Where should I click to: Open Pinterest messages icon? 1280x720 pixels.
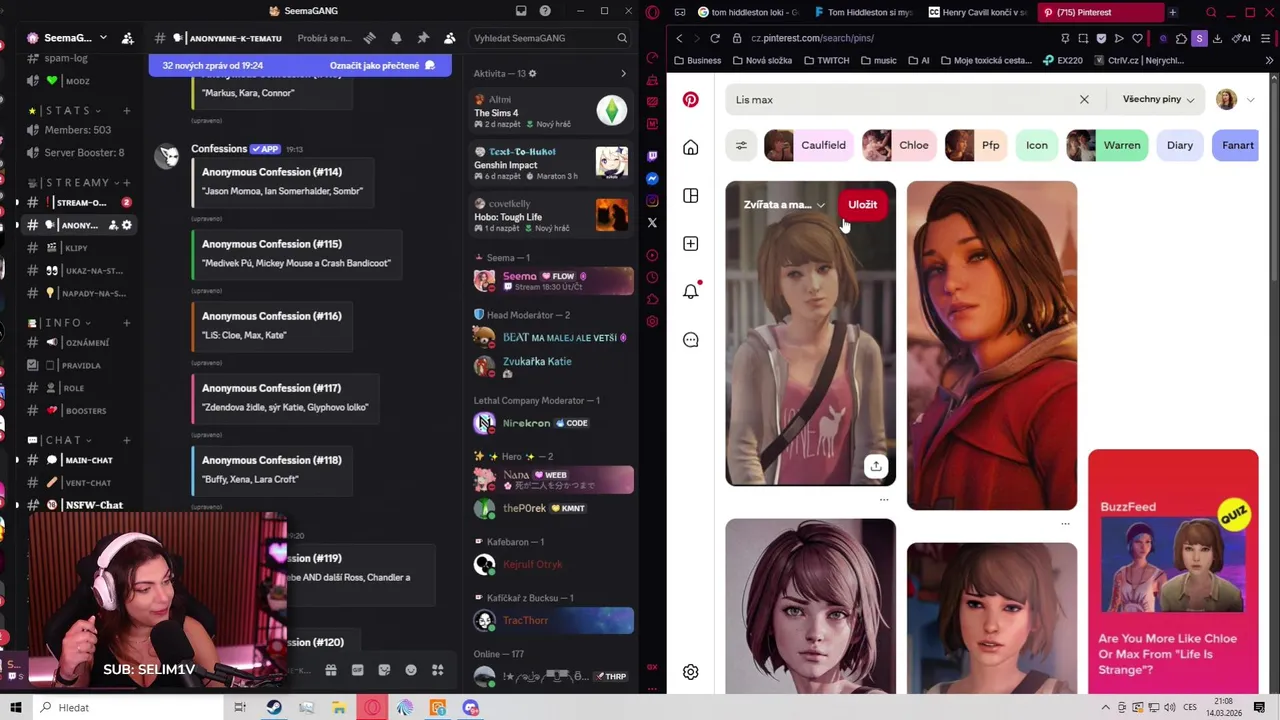pos(691,340)
